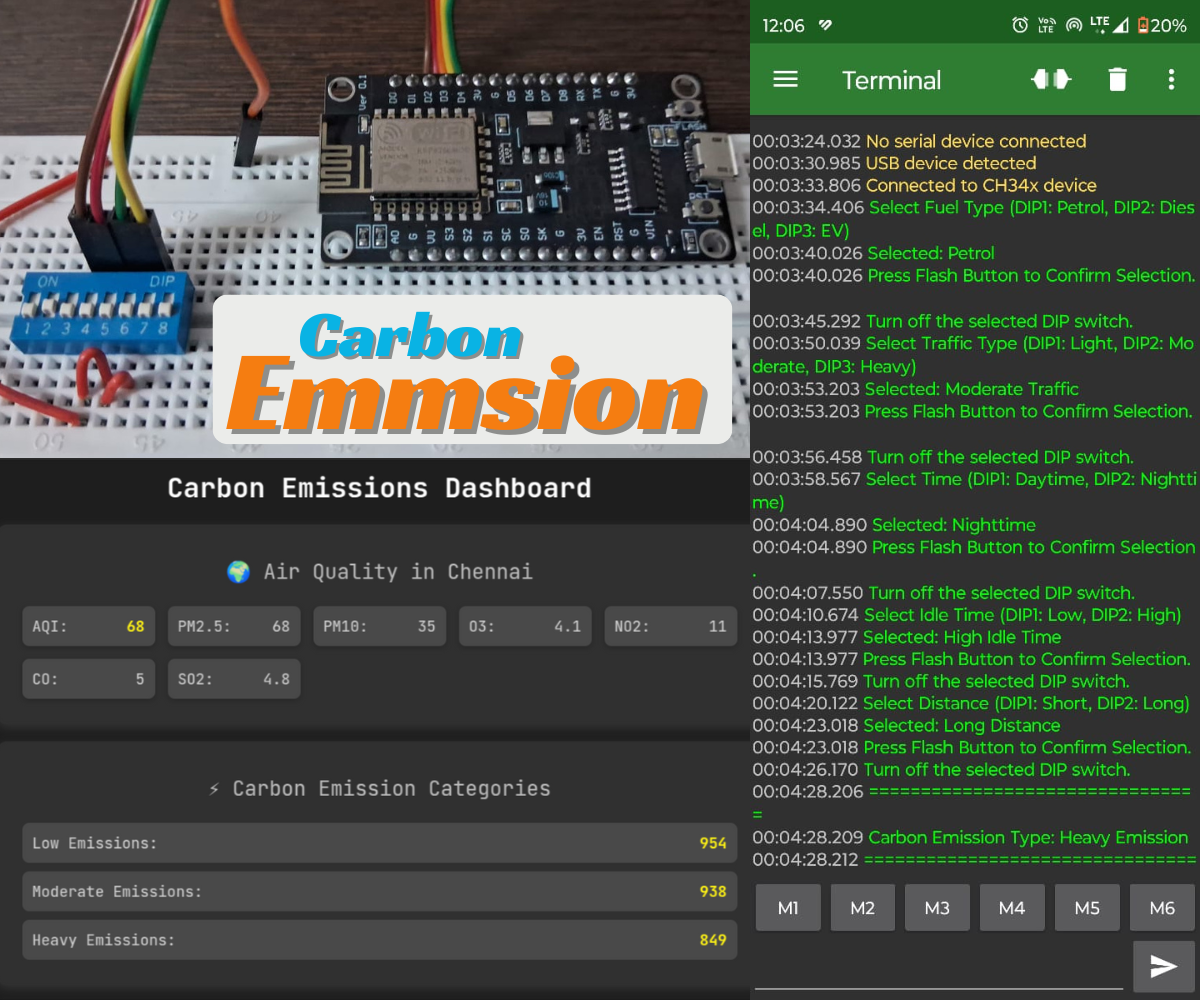This screenshot has width=1200, height=1000.
Task: Toggle the serial connection with the plug icon
Action: click(1051, 79)
